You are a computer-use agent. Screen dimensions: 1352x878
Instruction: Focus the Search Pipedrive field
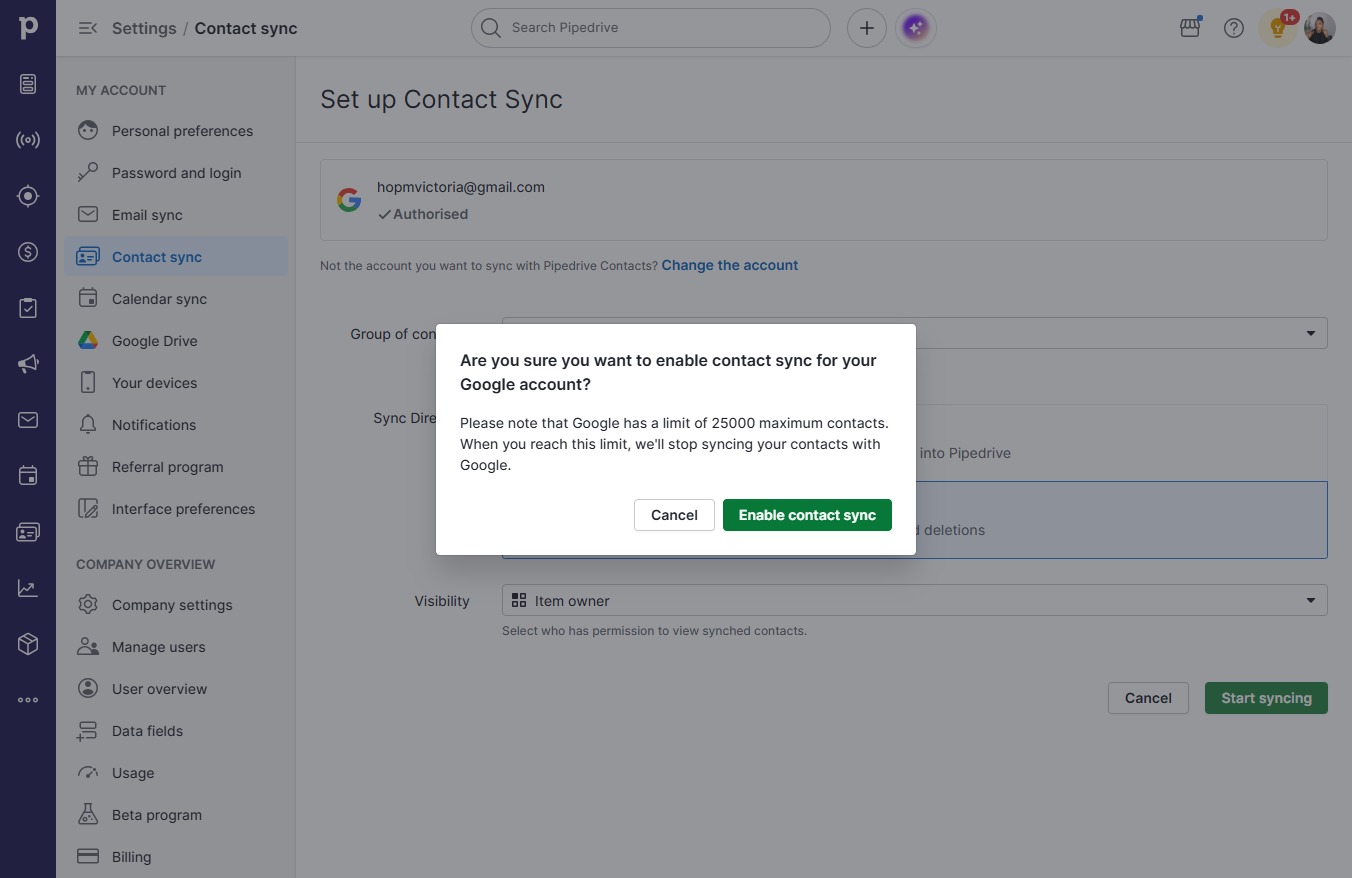[651, 28]
